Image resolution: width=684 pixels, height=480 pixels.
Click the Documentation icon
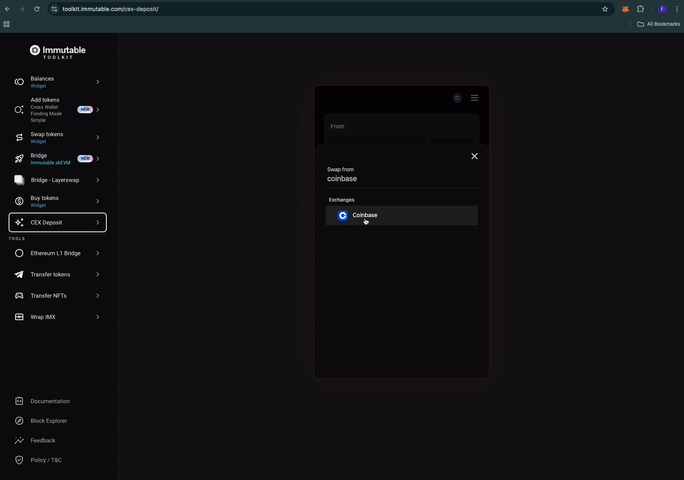click(x=19, y=401)
